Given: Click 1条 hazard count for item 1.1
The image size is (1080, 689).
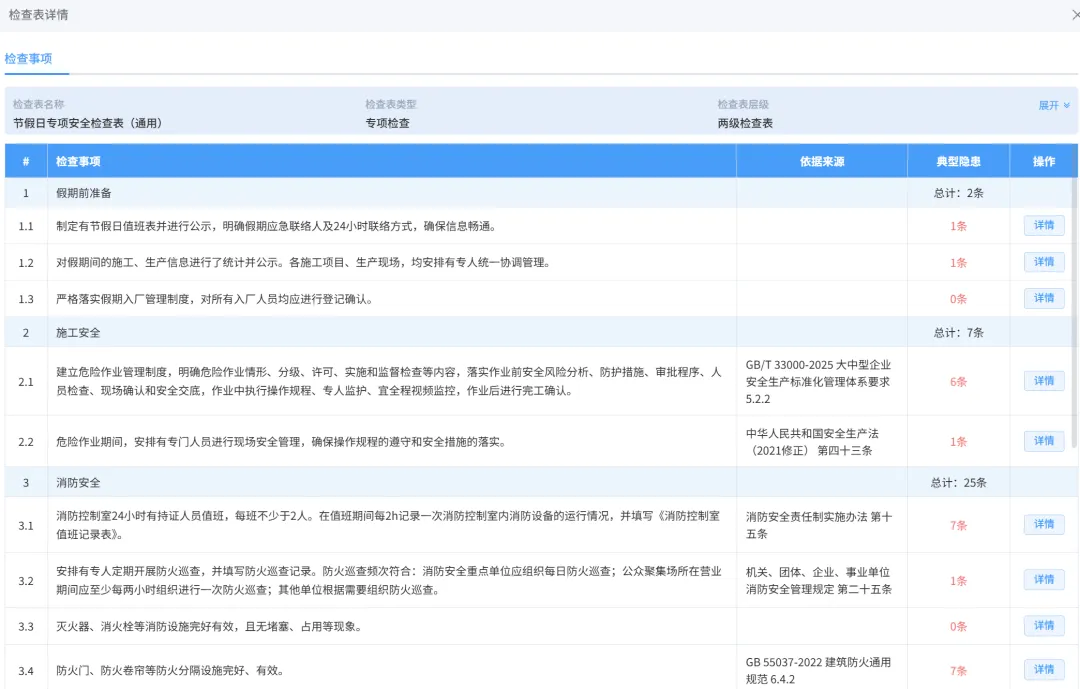Looking at the screenshot, I should (x=958, y=226).
